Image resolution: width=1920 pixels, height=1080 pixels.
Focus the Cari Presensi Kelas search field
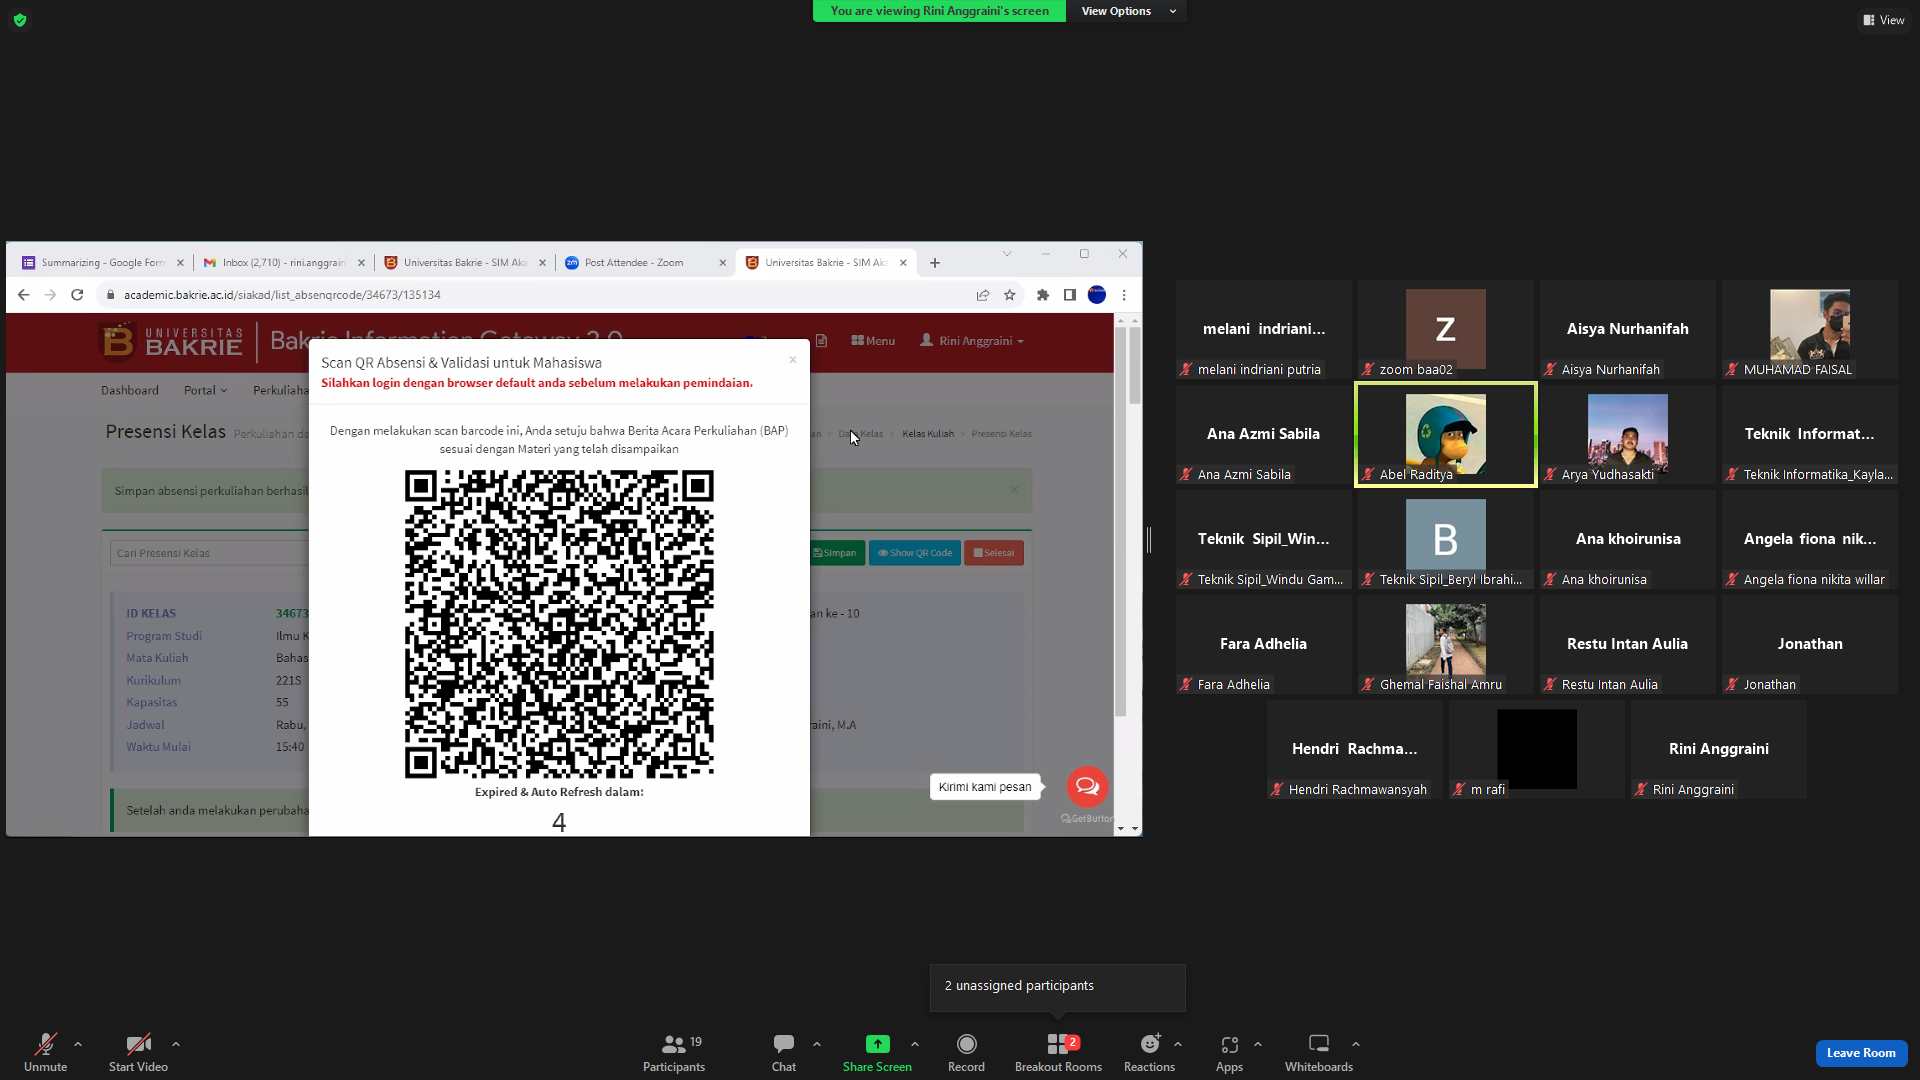point(209,553)
